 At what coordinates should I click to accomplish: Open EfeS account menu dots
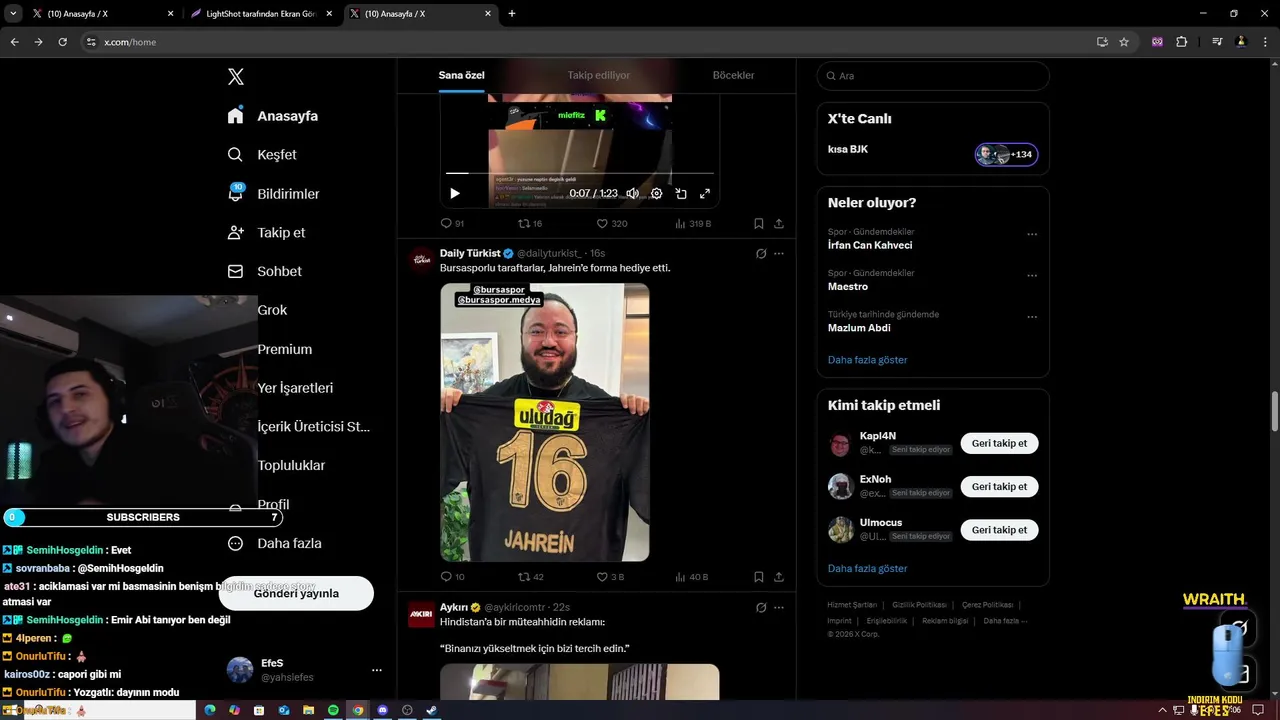coord(377,670)
